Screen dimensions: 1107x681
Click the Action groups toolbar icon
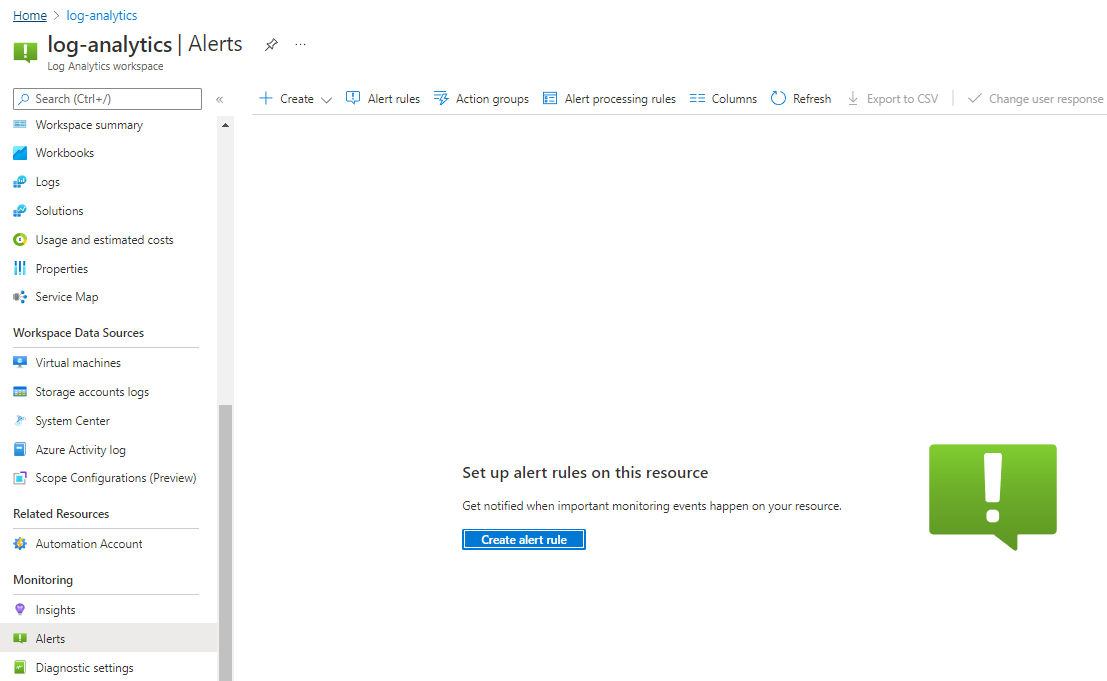point(441,98)
